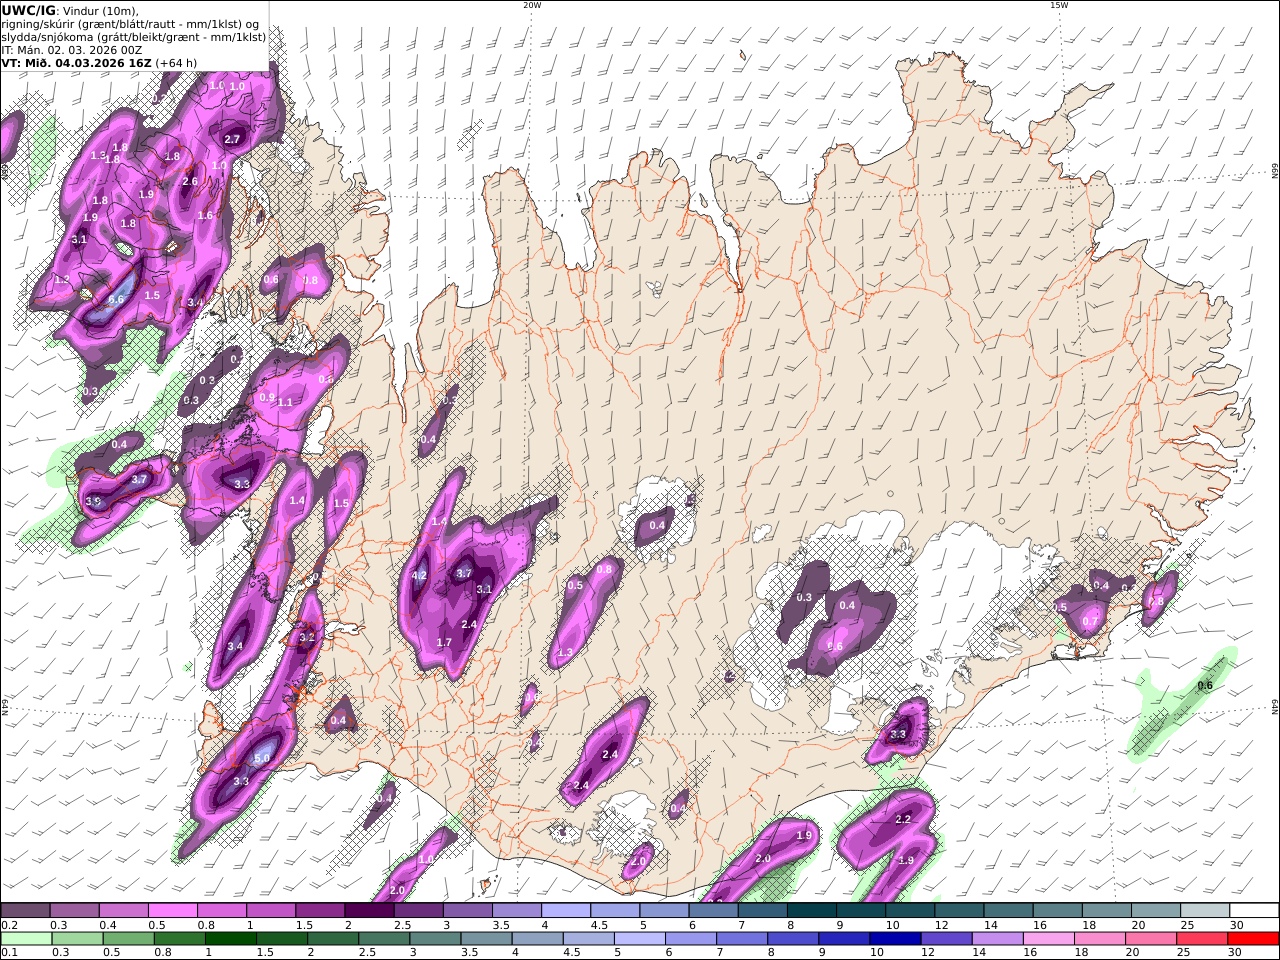Click the UWC/IG title in the header

coord(29,10)
